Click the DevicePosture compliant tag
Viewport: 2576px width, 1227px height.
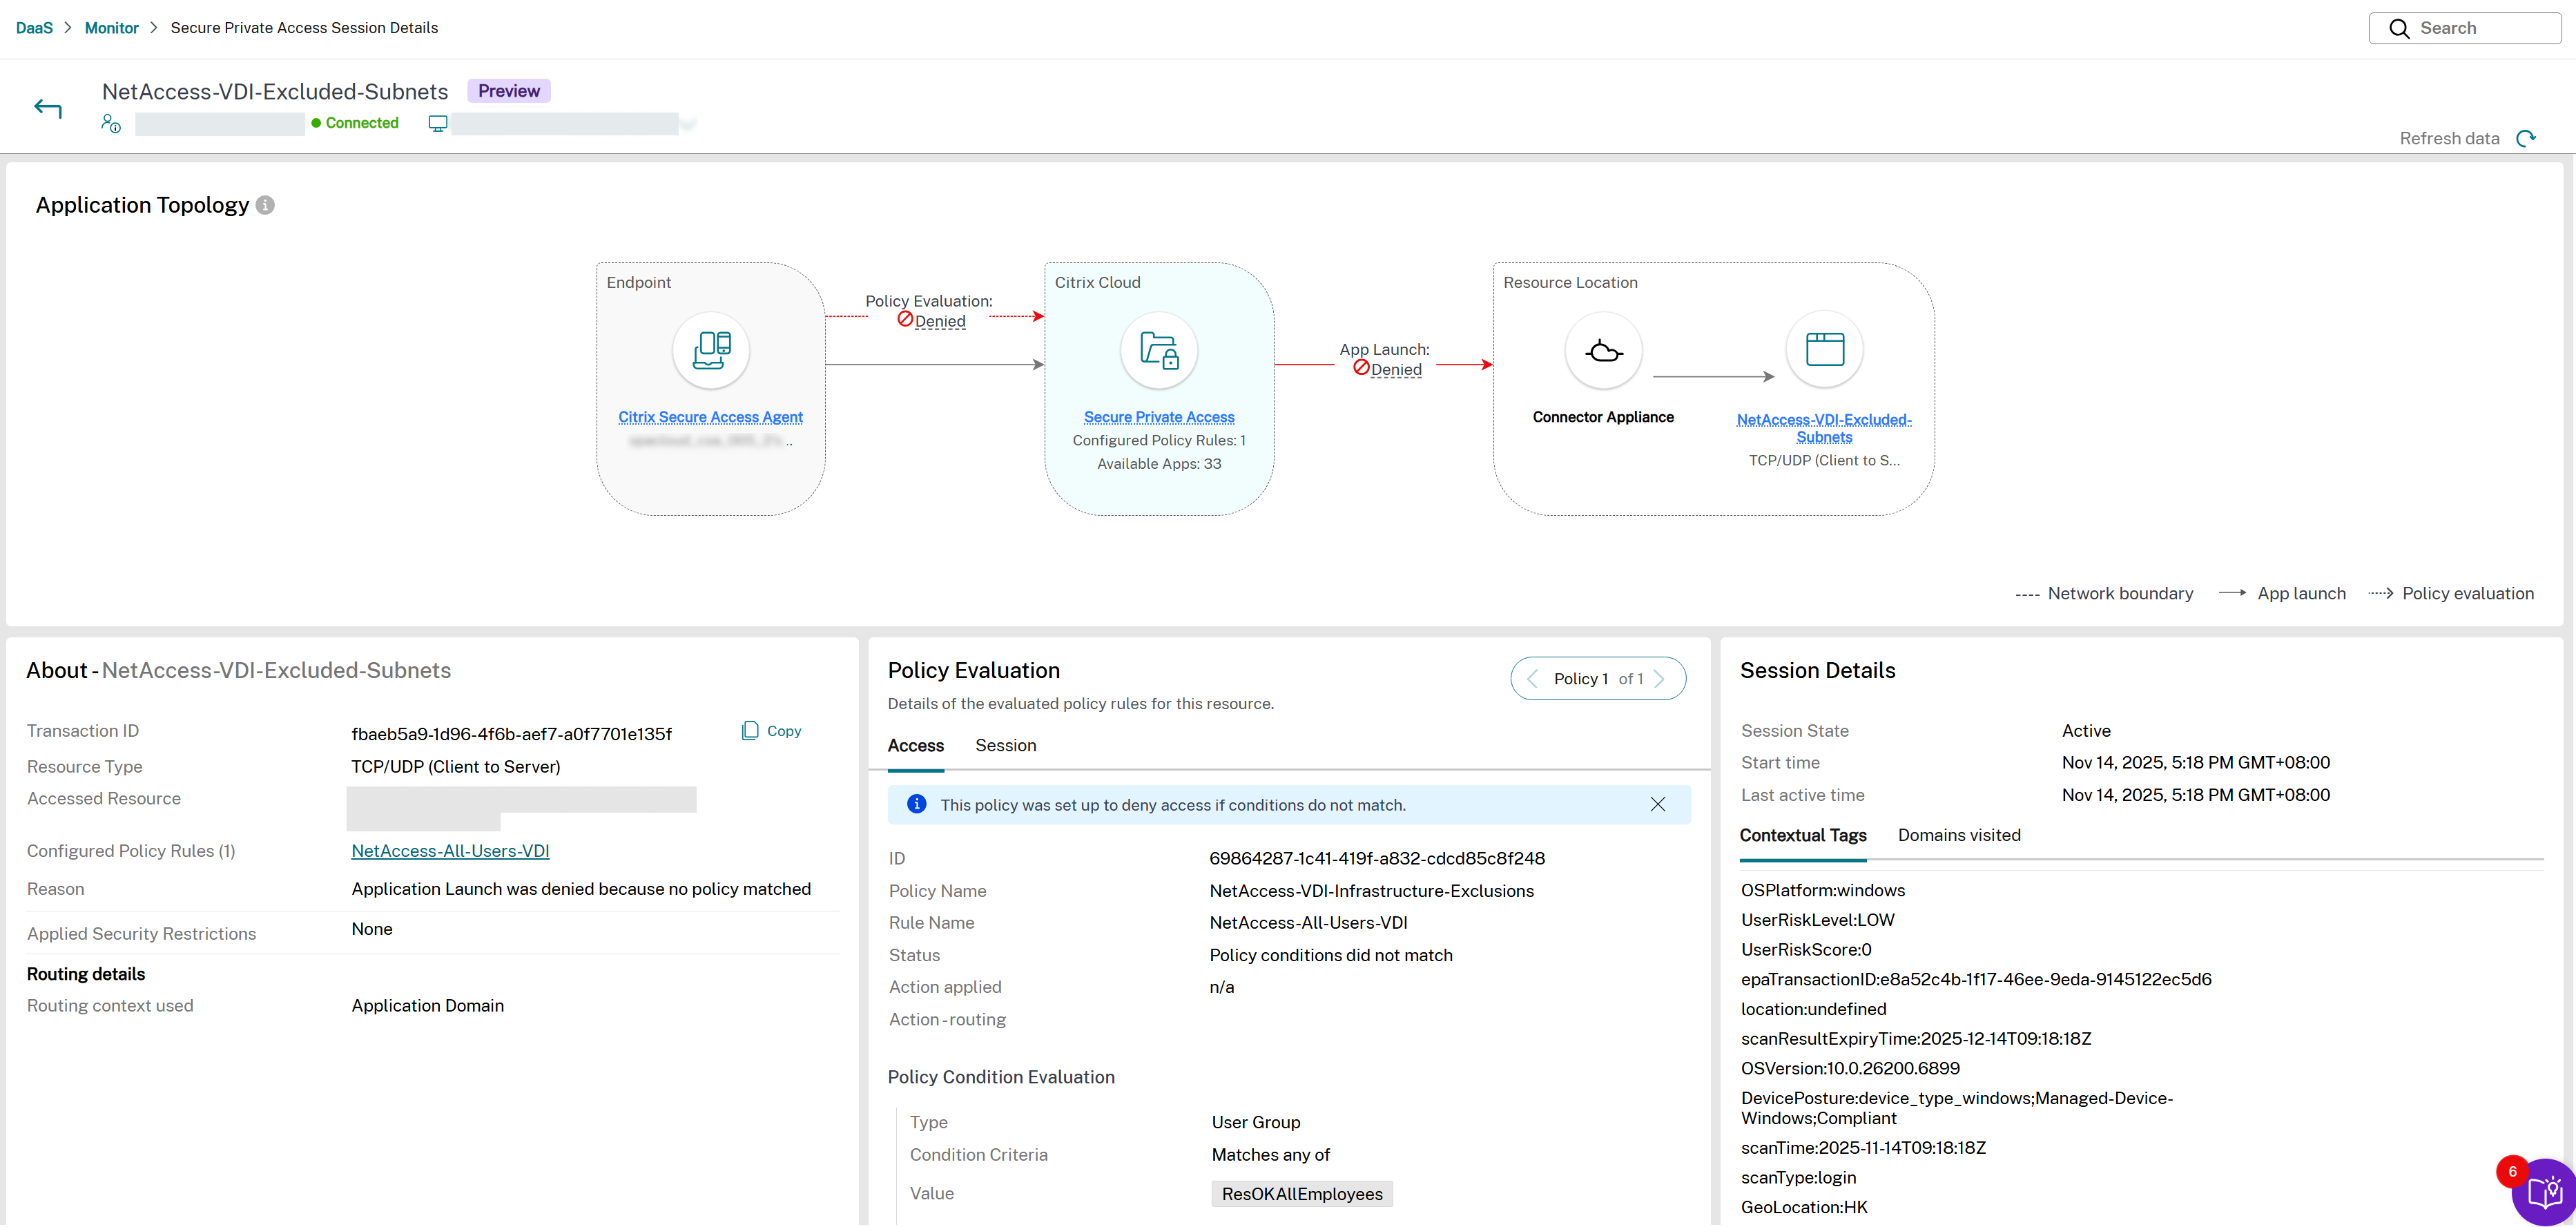[x=1956, y=1109]
